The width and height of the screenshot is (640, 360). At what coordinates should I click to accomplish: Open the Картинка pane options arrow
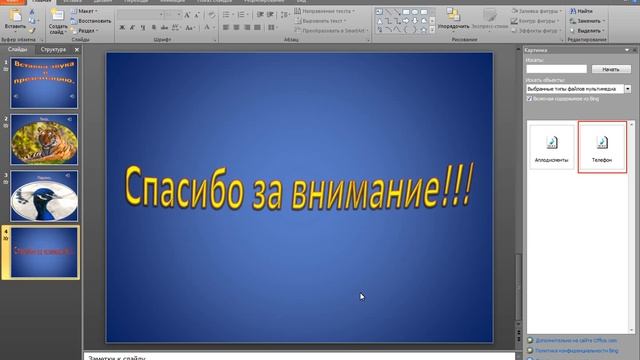627,50
